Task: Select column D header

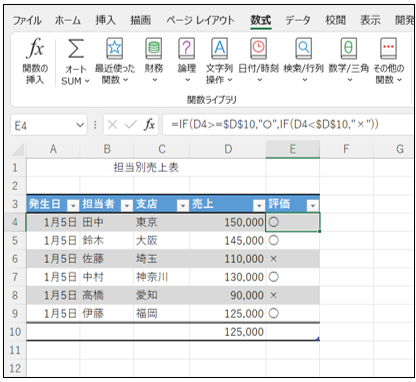Action: [228, 149]
